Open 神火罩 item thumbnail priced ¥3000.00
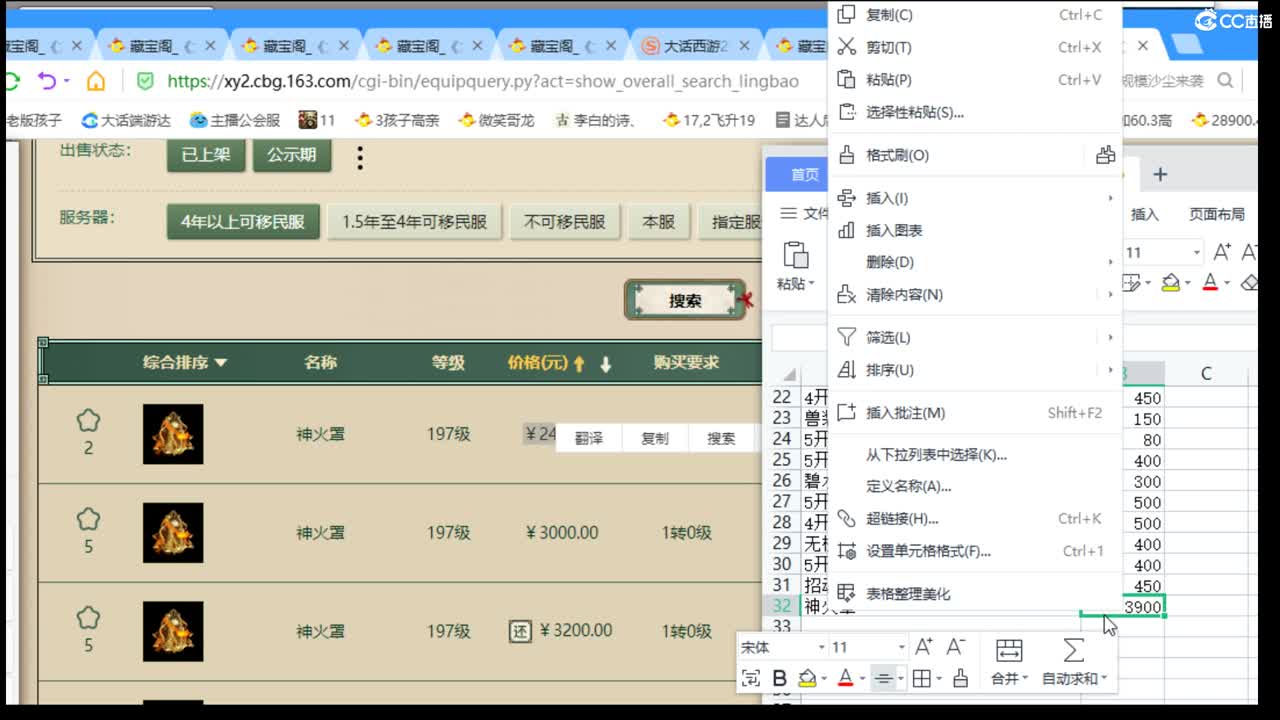The image size is (1280, 720). pos(173,532)
